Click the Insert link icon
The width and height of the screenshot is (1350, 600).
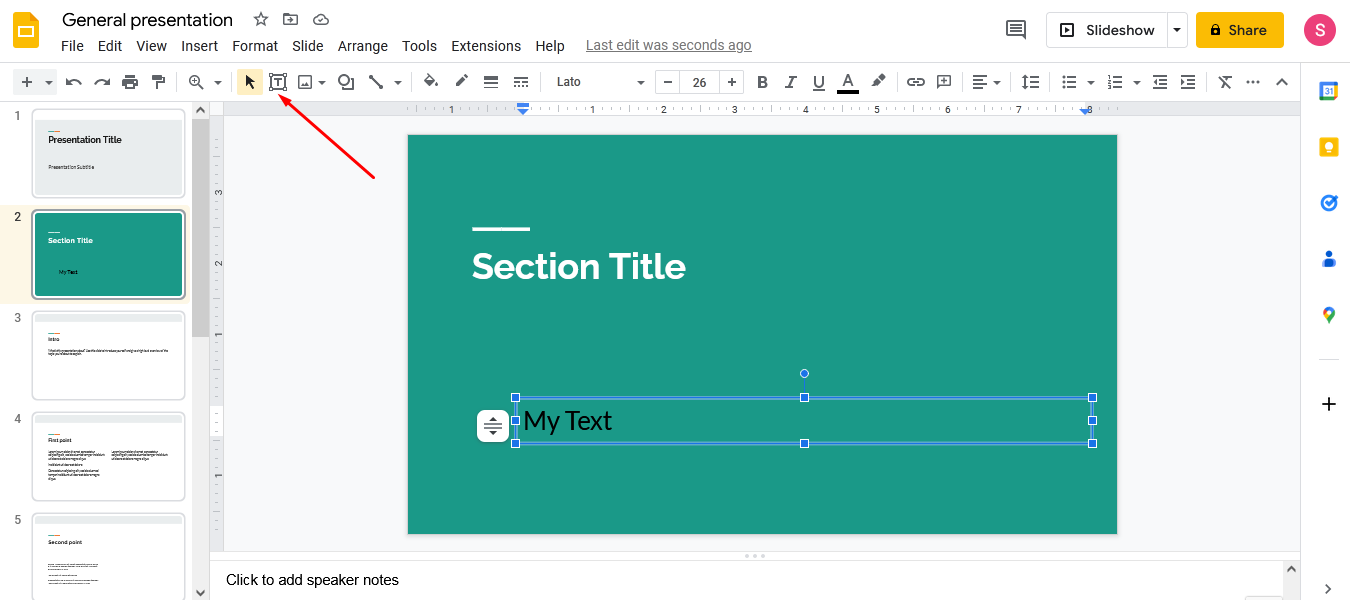tap(915, 81)
